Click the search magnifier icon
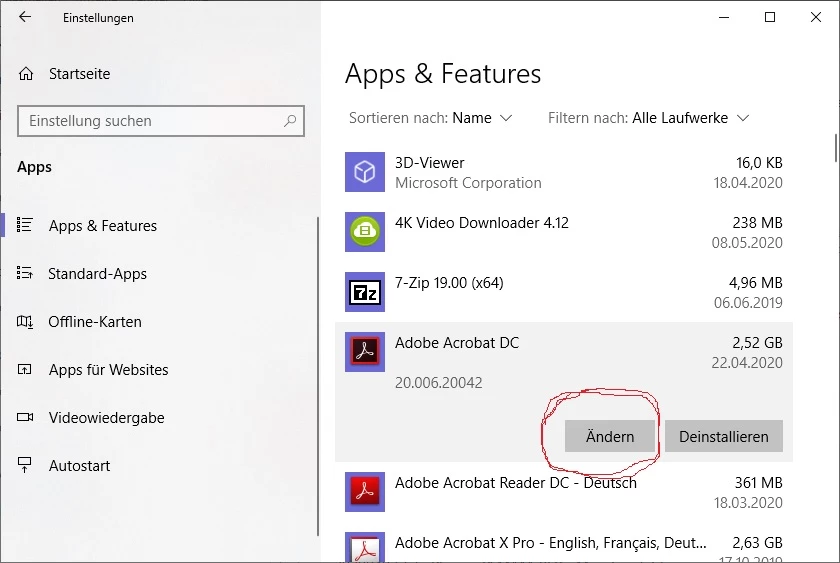 290,121
